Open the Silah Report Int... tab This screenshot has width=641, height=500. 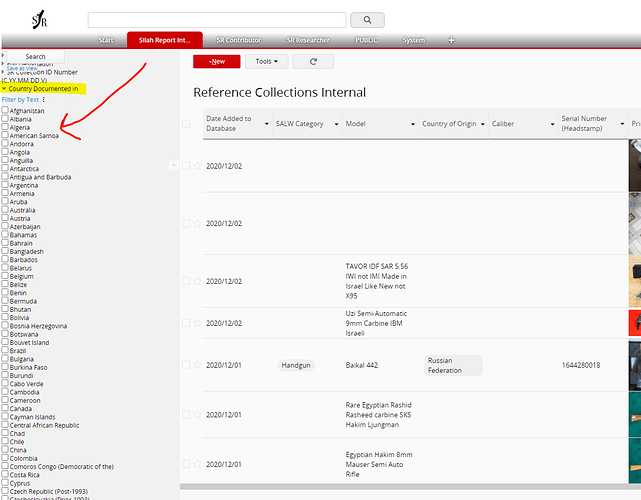[x=165, y=40]
